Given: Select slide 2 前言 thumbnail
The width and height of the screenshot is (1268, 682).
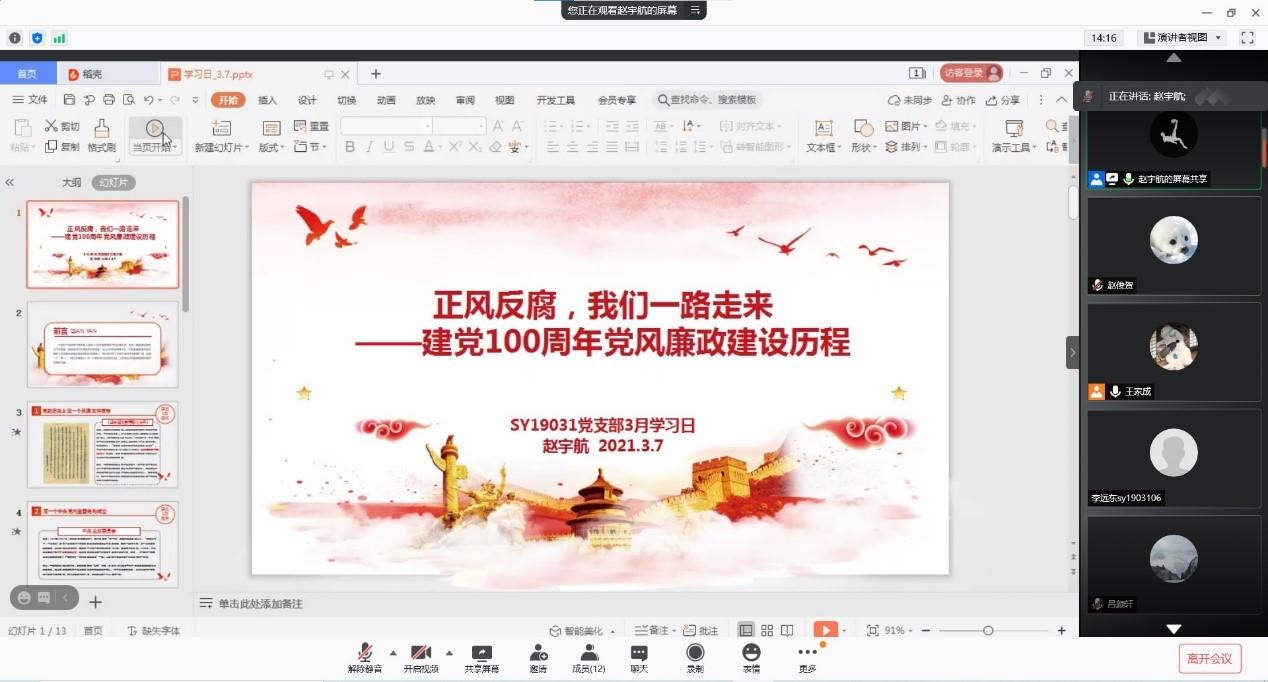Looking at the screenshot, I should 102,344.
